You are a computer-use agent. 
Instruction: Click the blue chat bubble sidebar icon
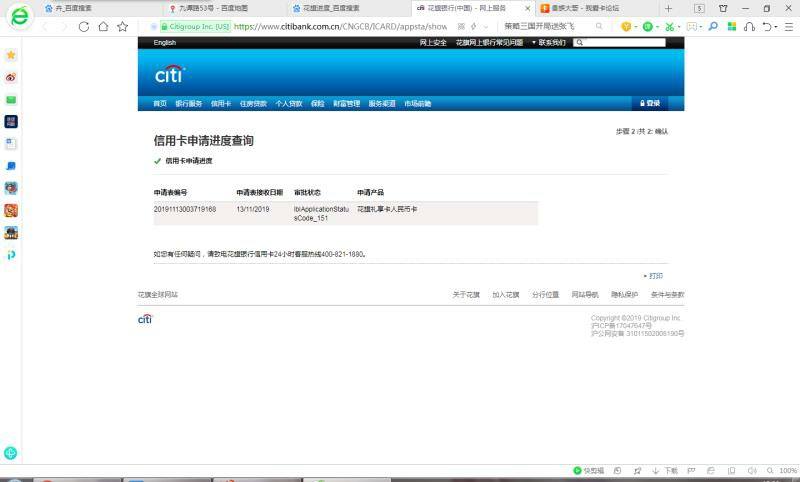pos(11,166)
